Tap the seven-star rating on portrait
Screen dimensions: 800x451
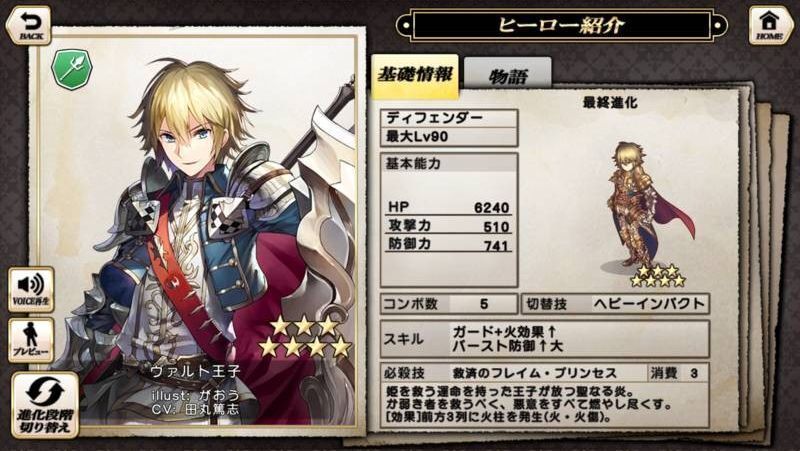[305, 336]
